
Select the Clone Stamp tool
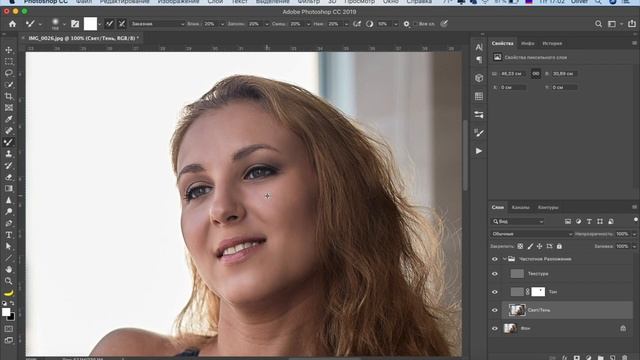[x=9, y=154]
